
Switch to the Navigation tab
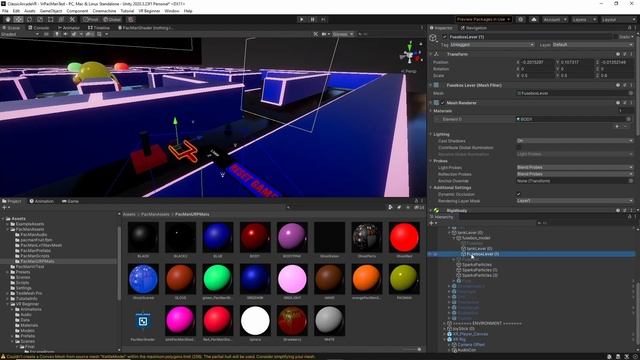pyautogui.click(x=473, y=28)
